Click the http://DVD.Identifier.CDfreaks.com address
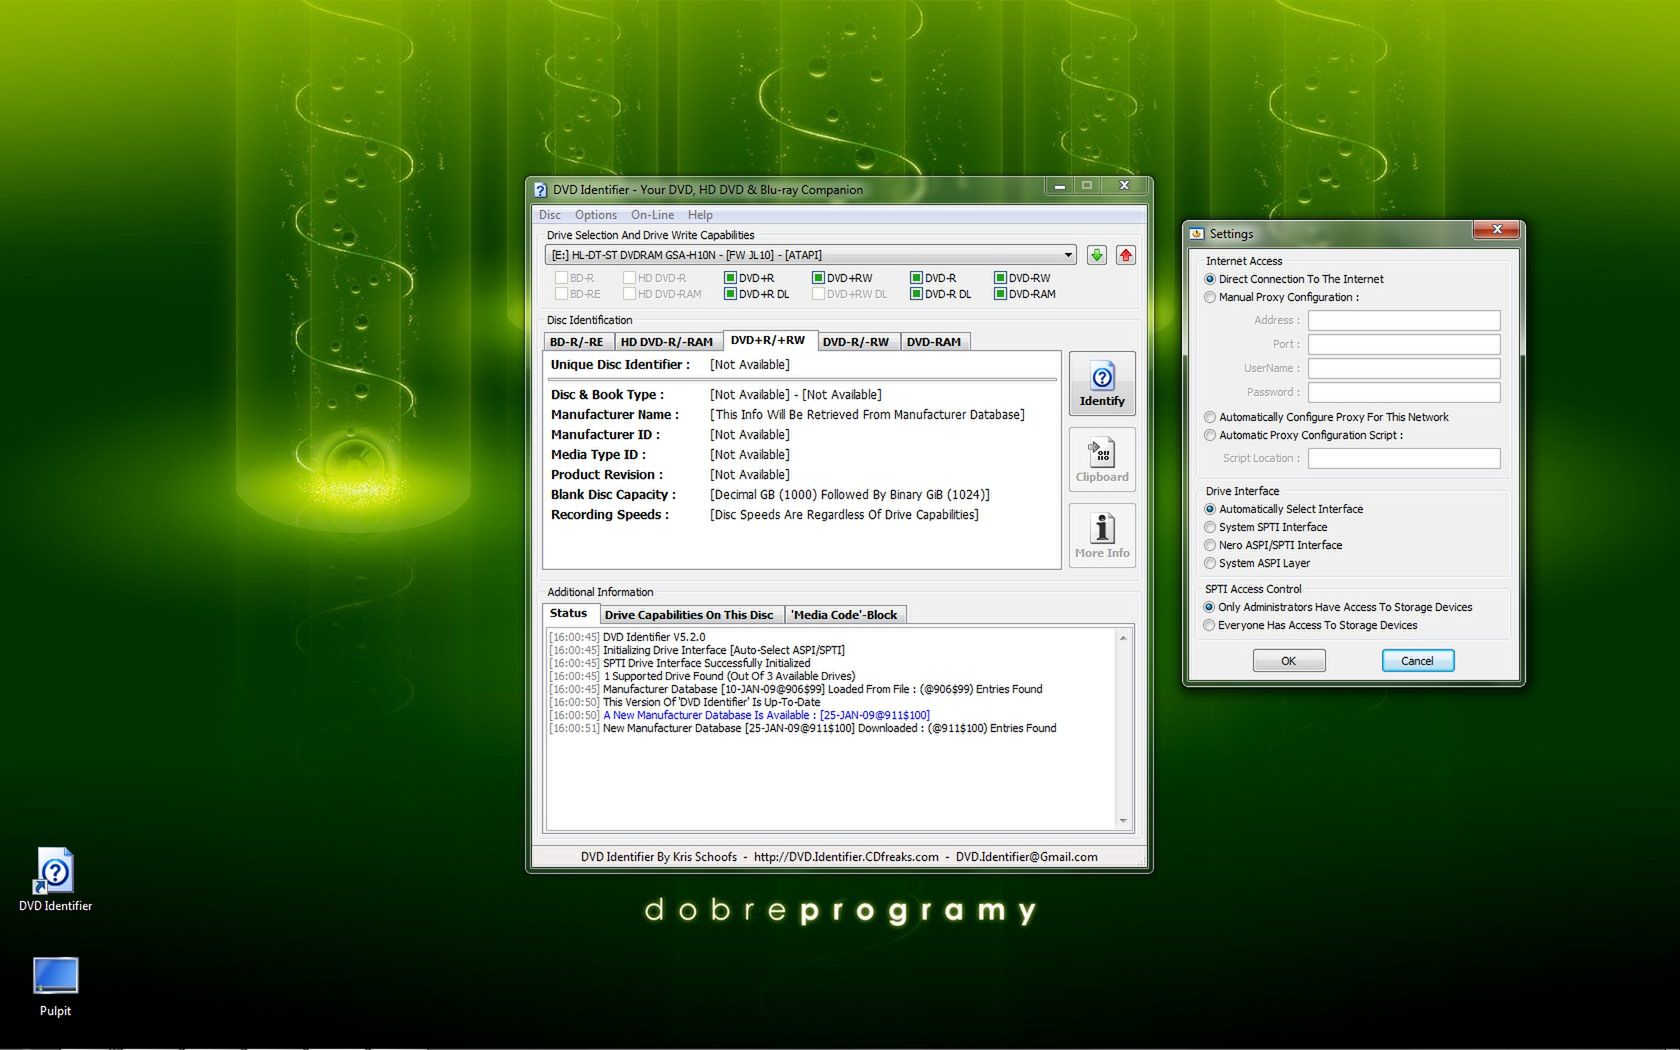 [846, 857]
